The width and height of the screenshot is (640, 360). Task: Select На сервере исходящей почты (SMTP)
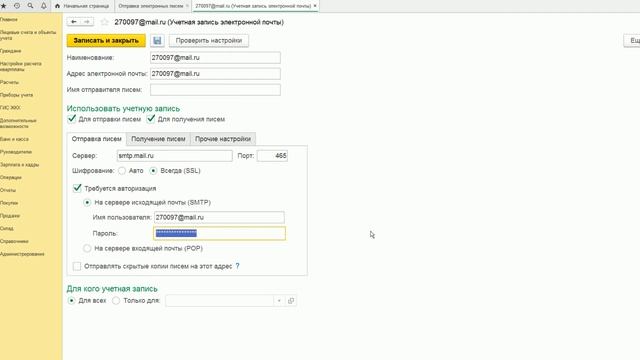coord(87,202)
